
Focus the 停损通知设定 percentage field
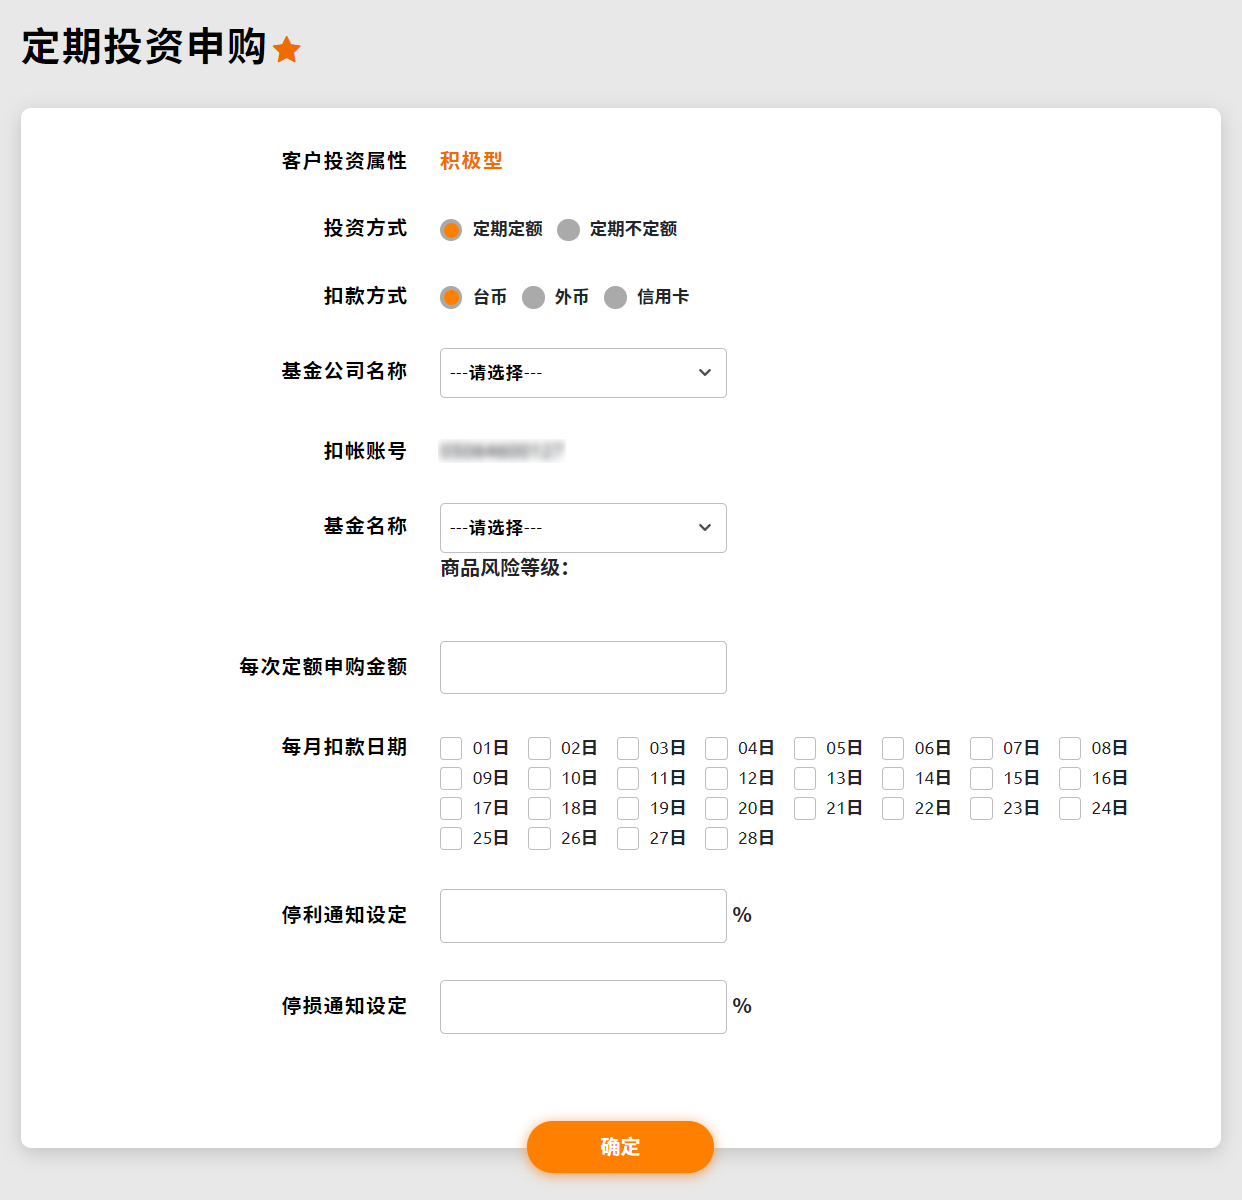point(583,1007)
